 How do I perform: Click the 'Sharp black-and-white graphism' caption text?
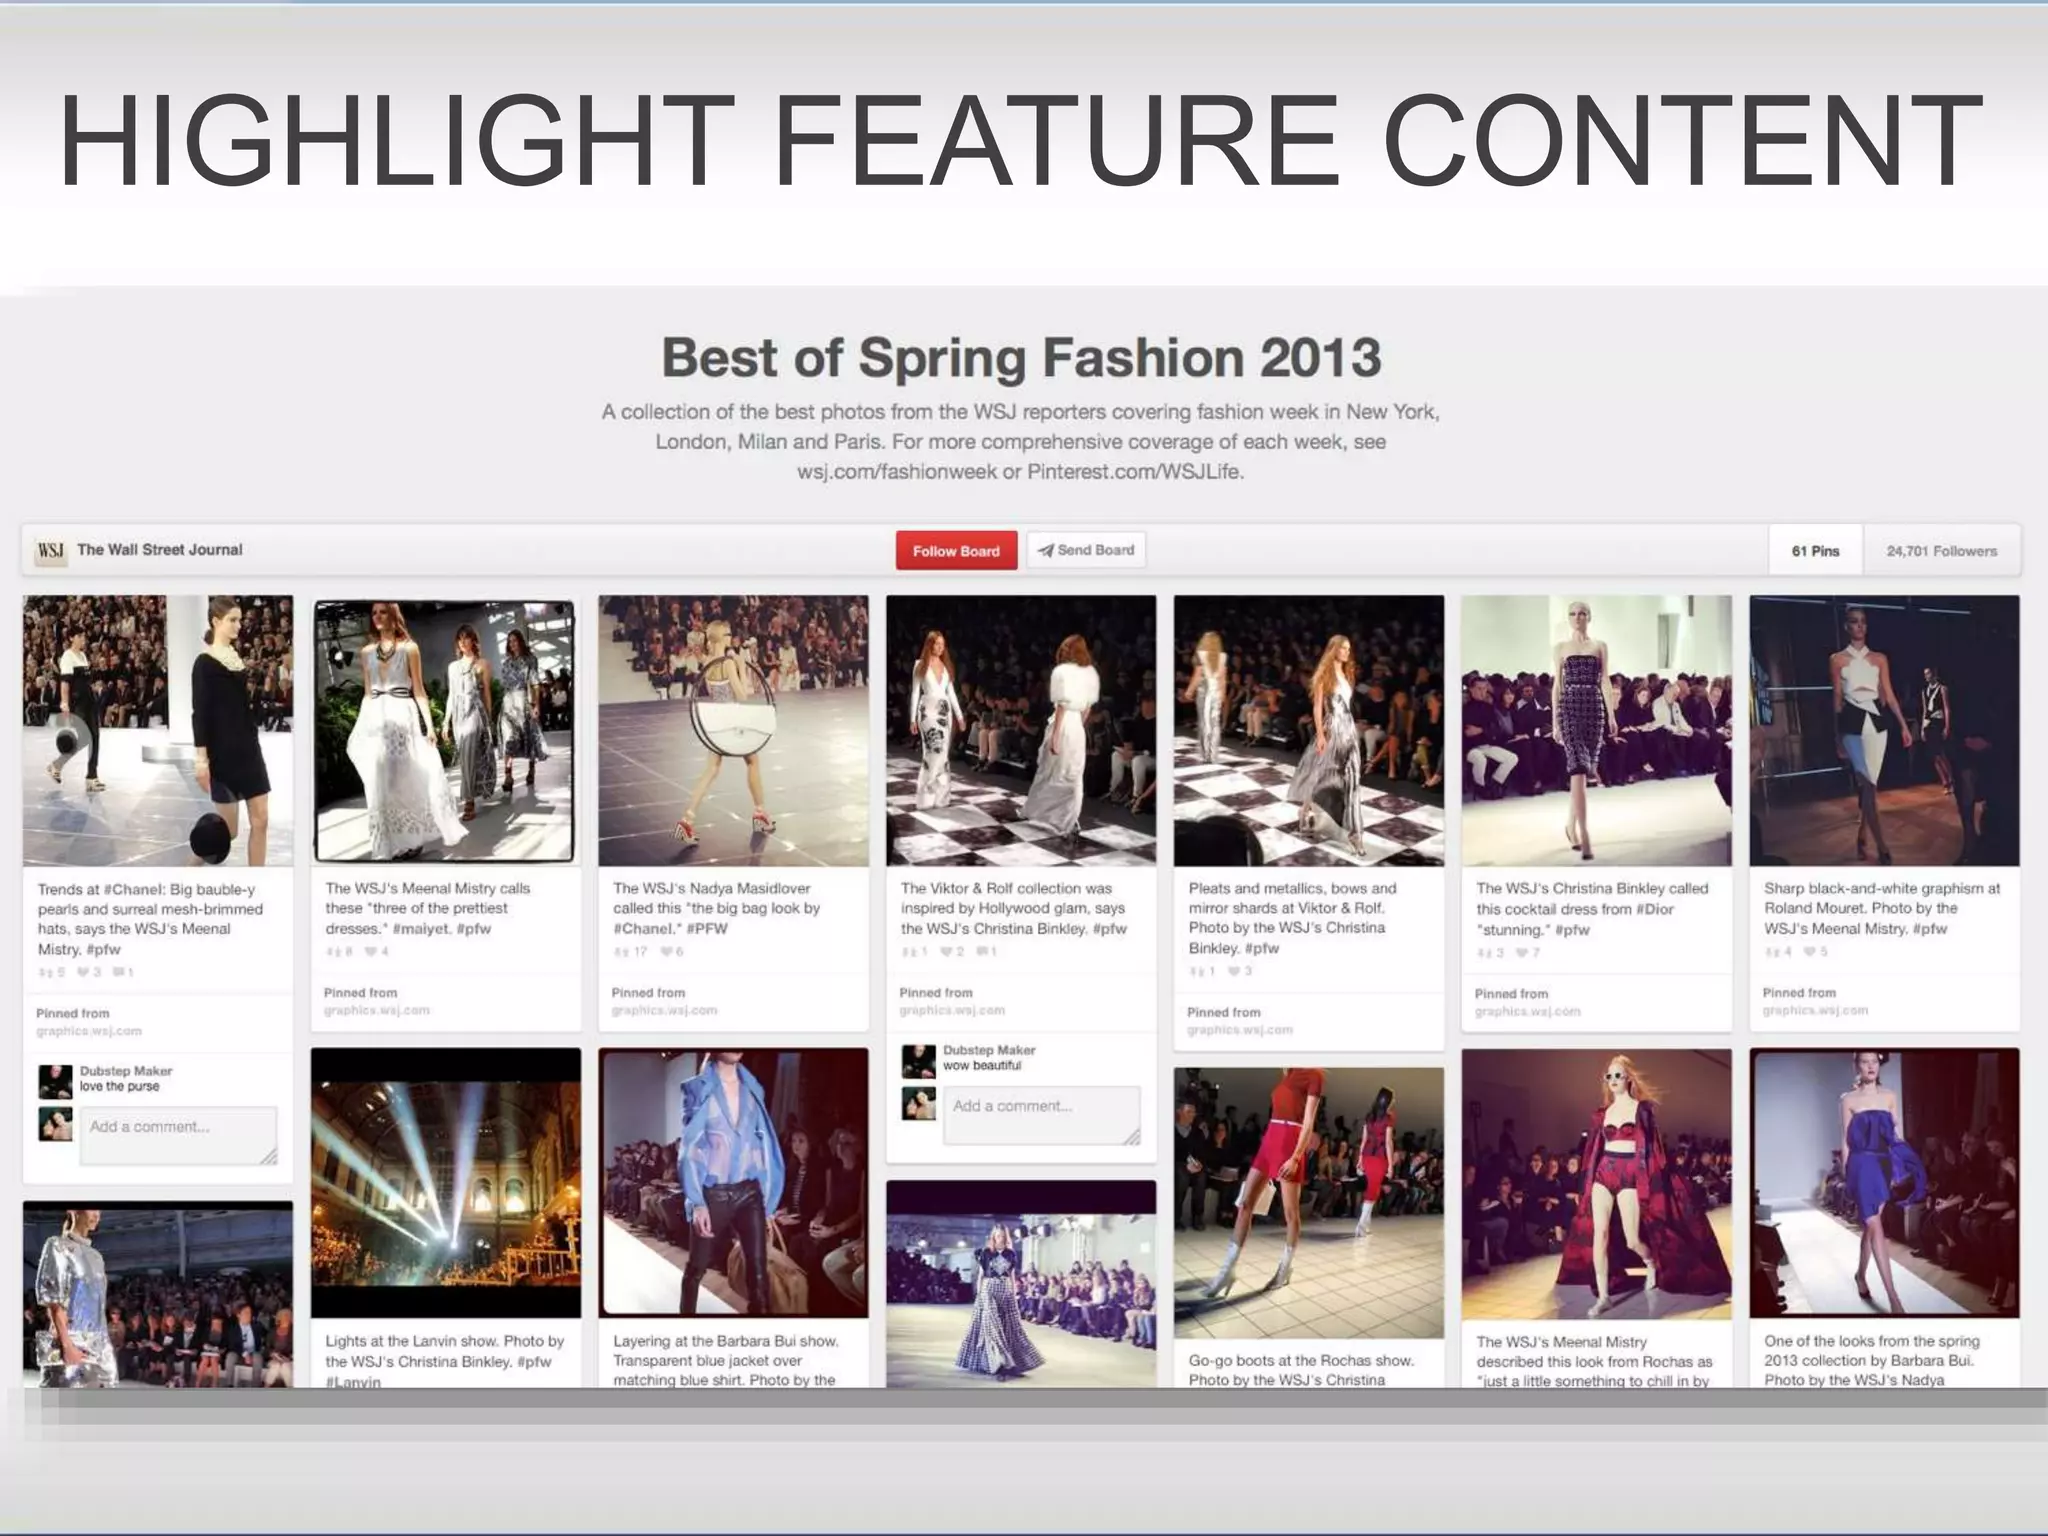1882,908
